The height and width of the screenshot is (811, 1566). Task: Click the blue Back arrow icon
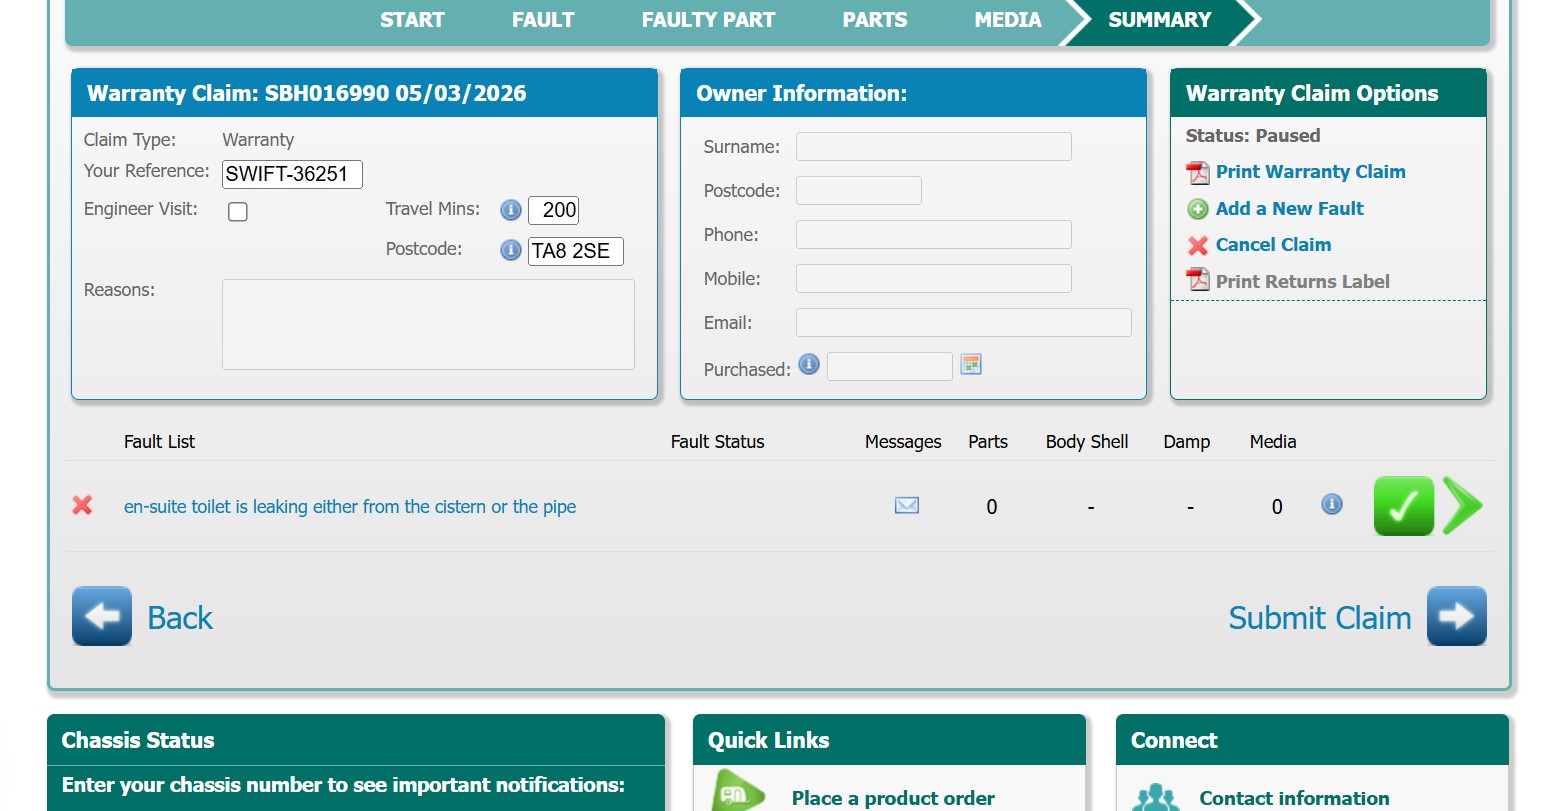pos(102,616)
